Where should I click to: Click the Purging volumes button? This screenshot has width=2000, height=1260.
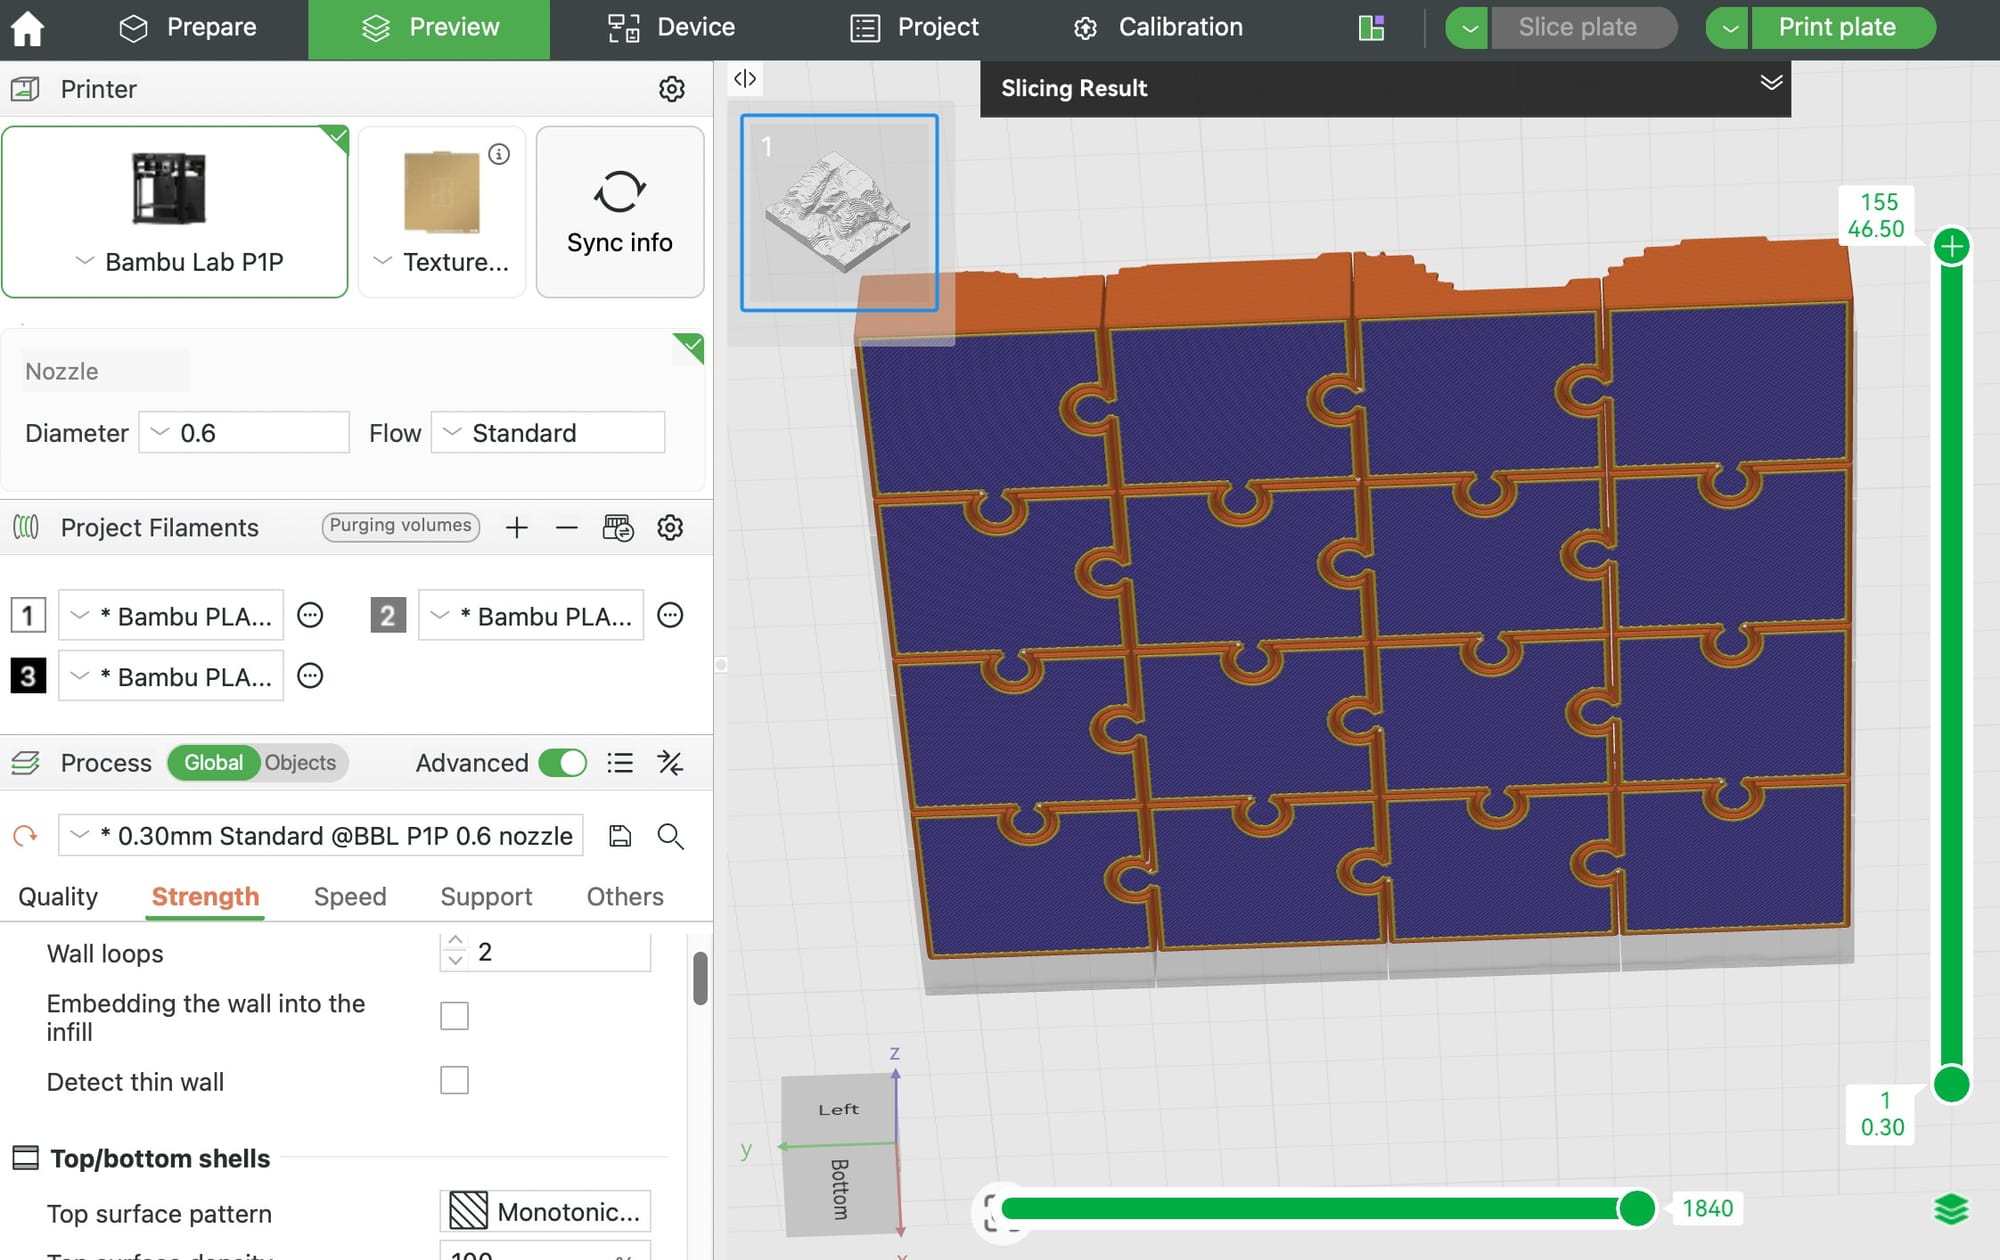400,526
